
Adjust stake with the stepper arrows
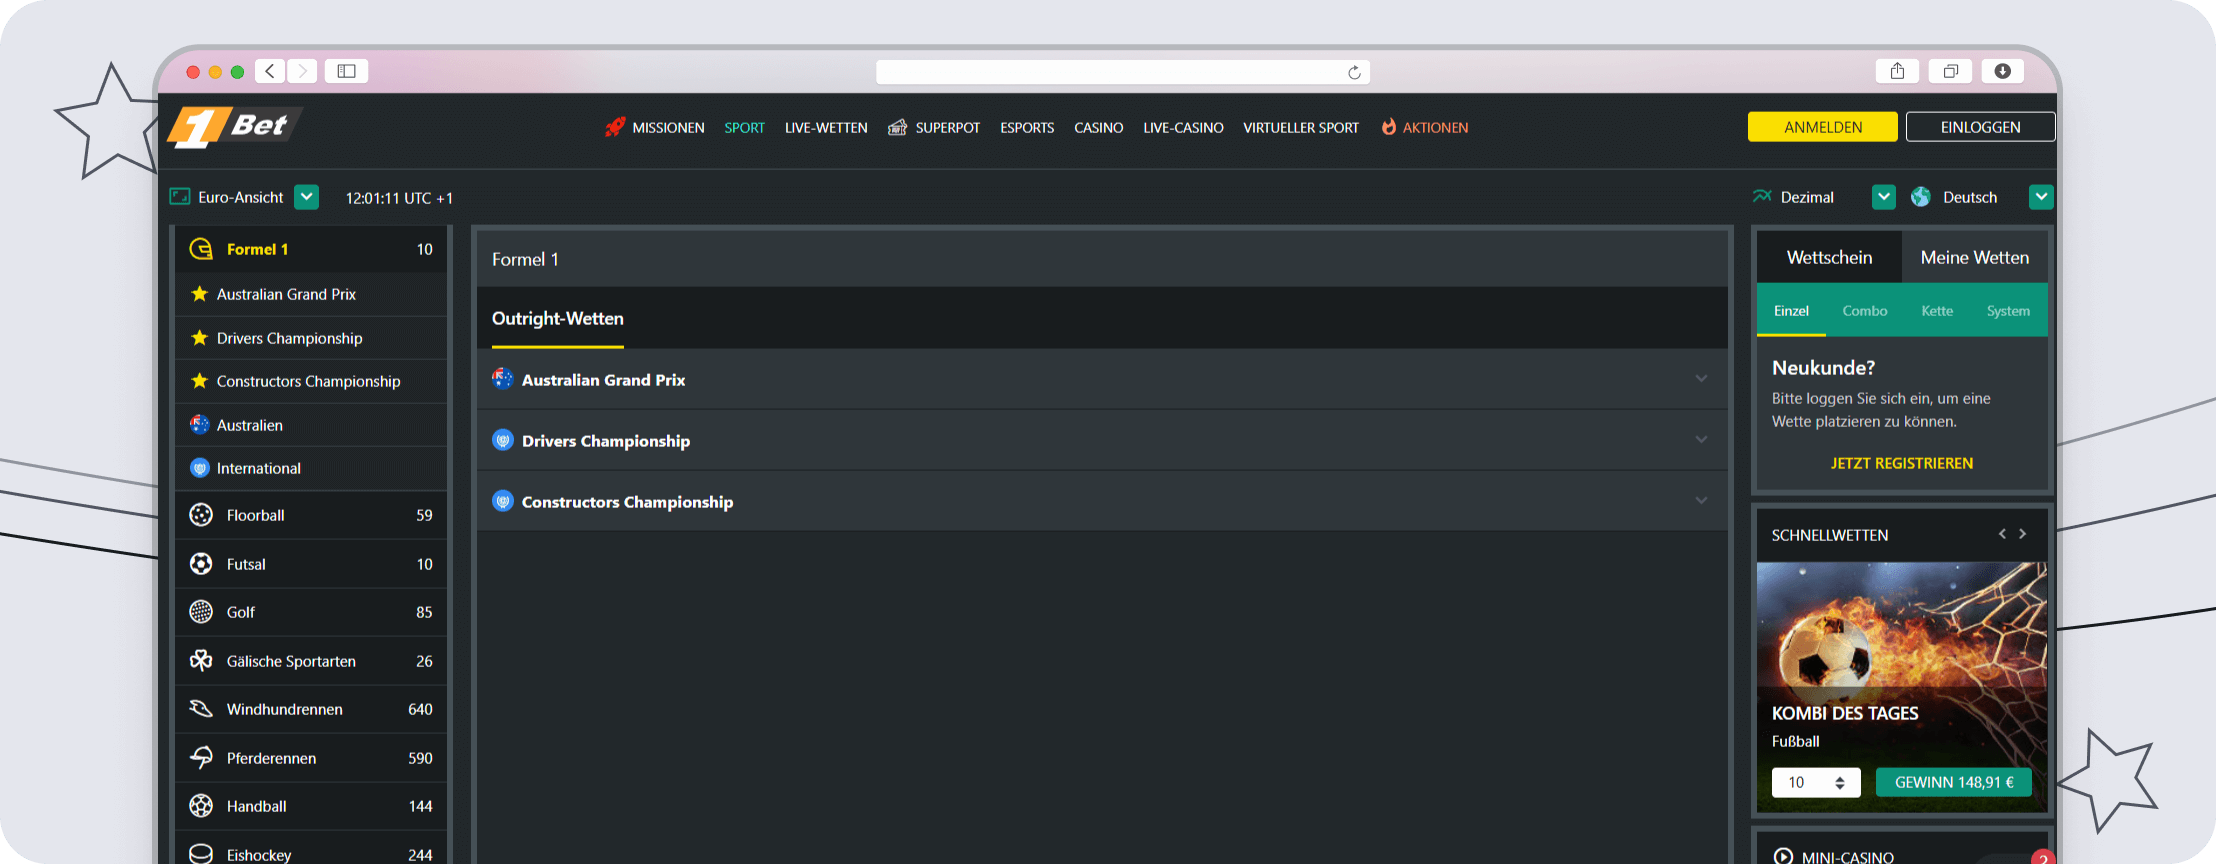(x=1840, y=783)
